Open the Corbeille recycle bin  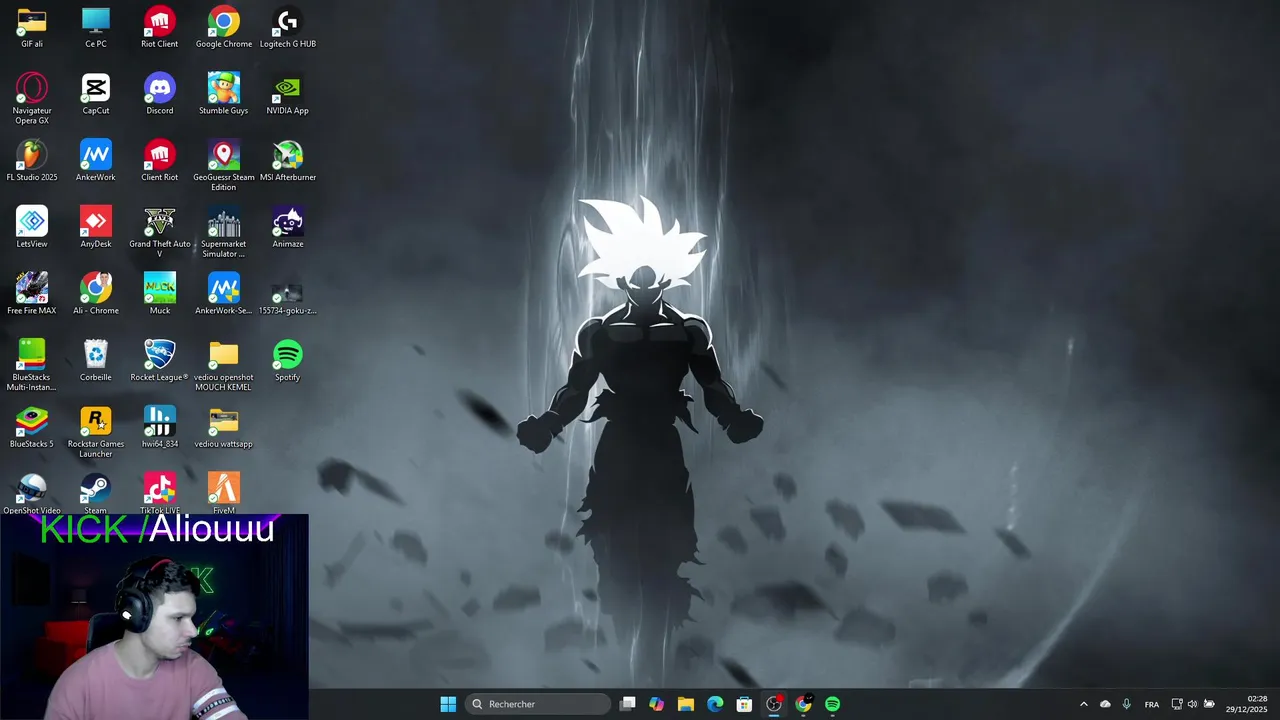click(x=96, y=361)
